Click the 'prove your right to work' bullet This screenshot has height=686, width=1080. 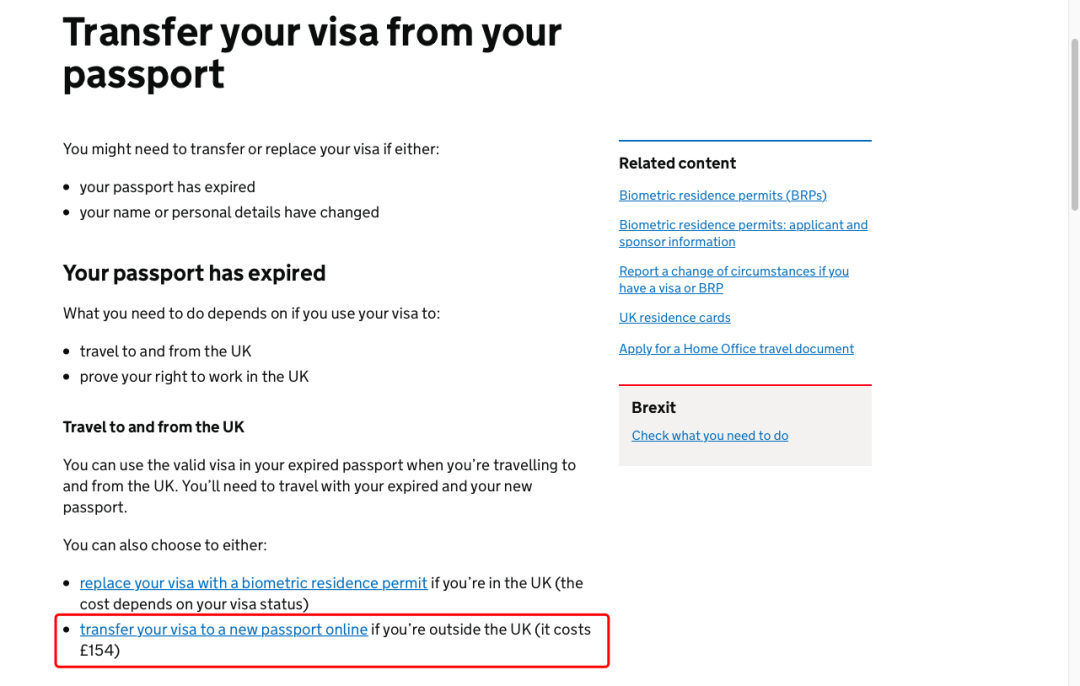pyautogui.click(x=194, y=377)
